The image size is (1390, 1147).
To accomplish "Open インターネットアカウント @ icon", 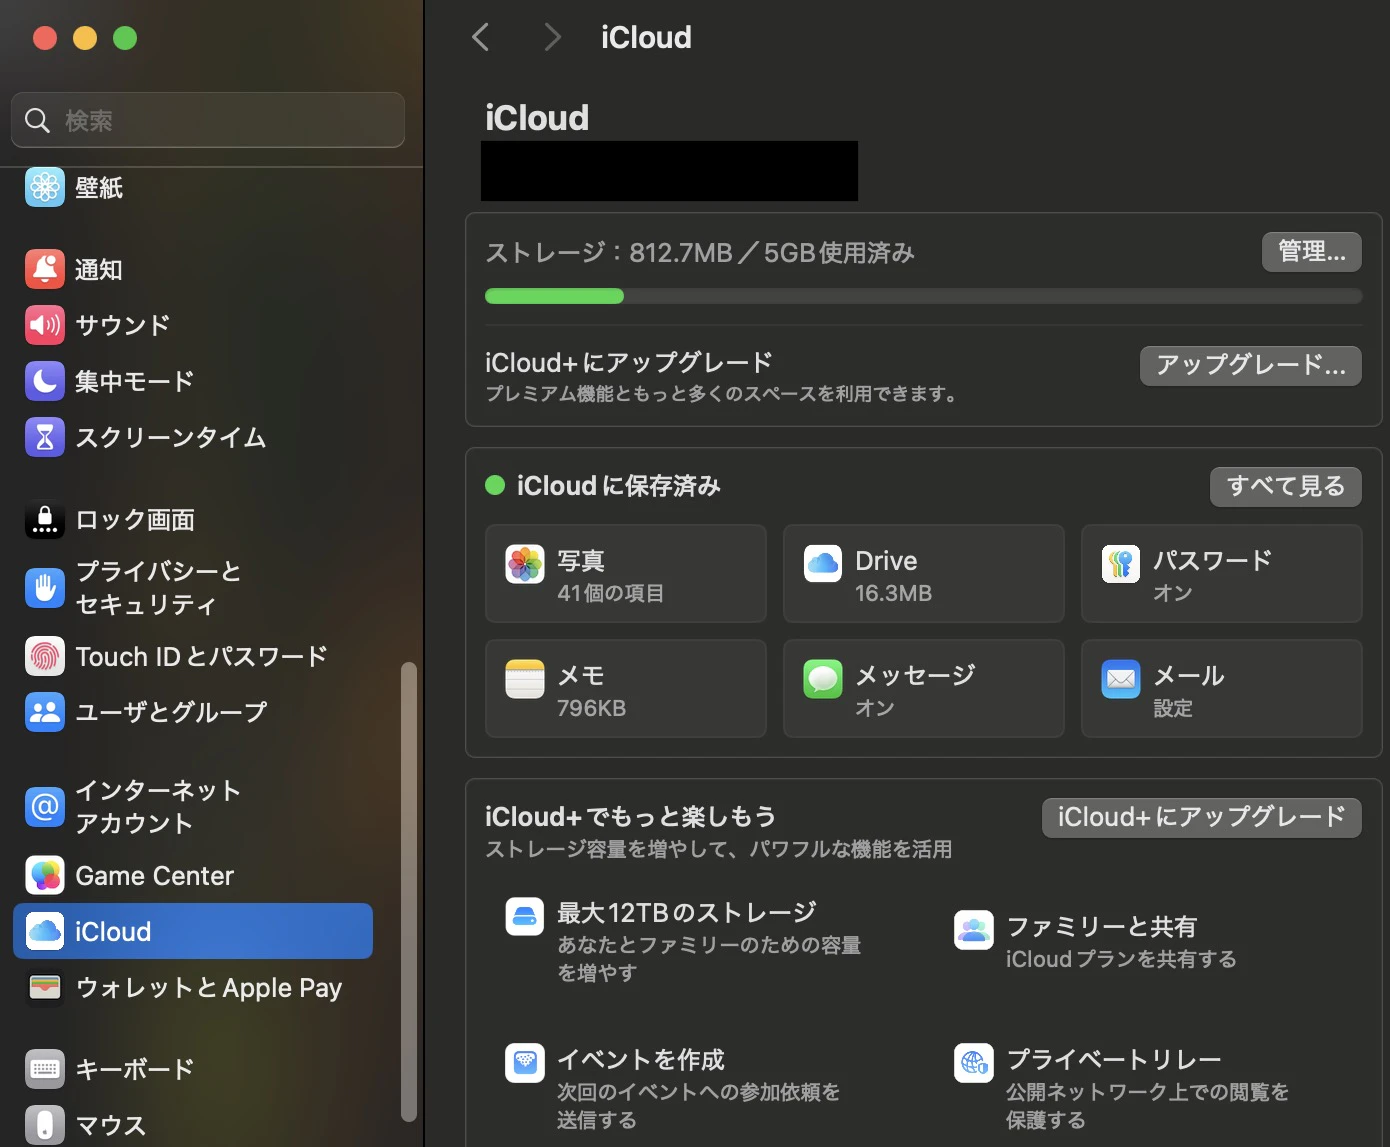I will point(45,806).
